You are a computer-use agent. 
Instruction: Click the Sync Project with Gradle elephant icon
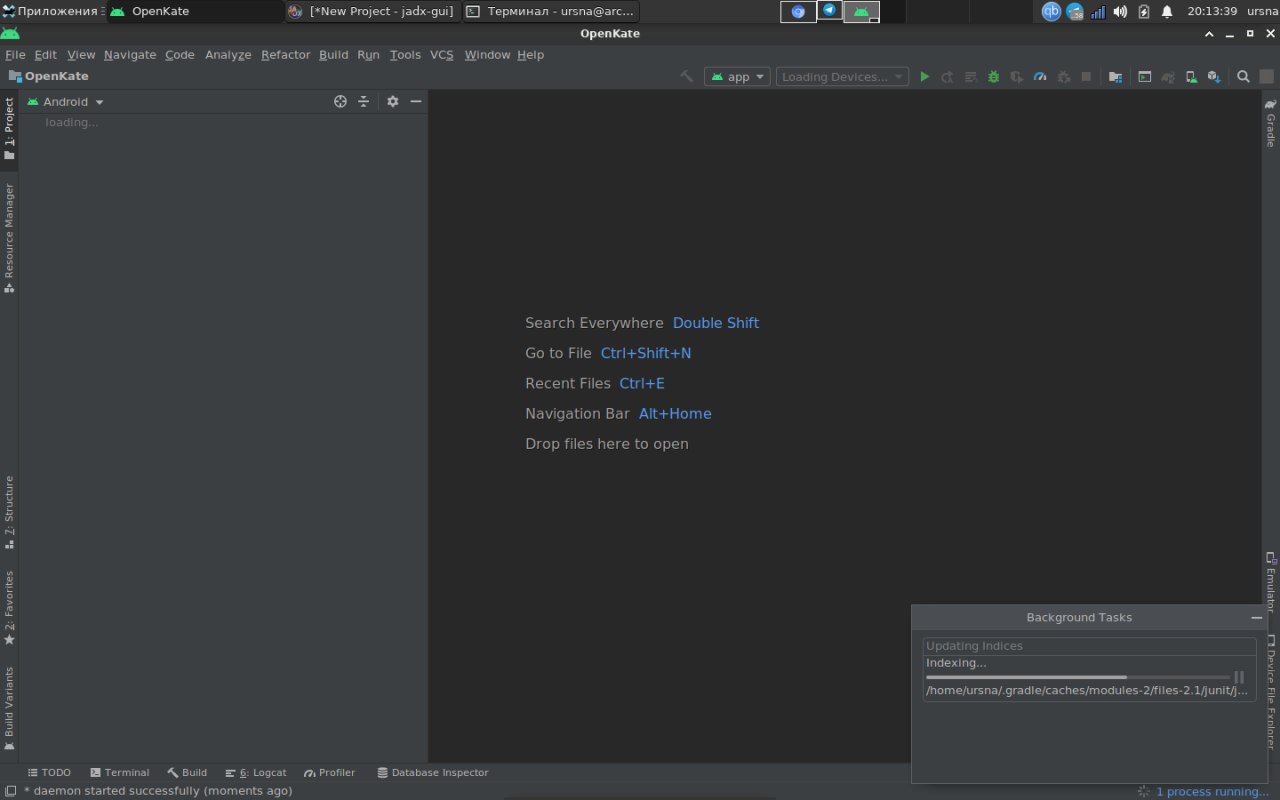coord(1168,77)
